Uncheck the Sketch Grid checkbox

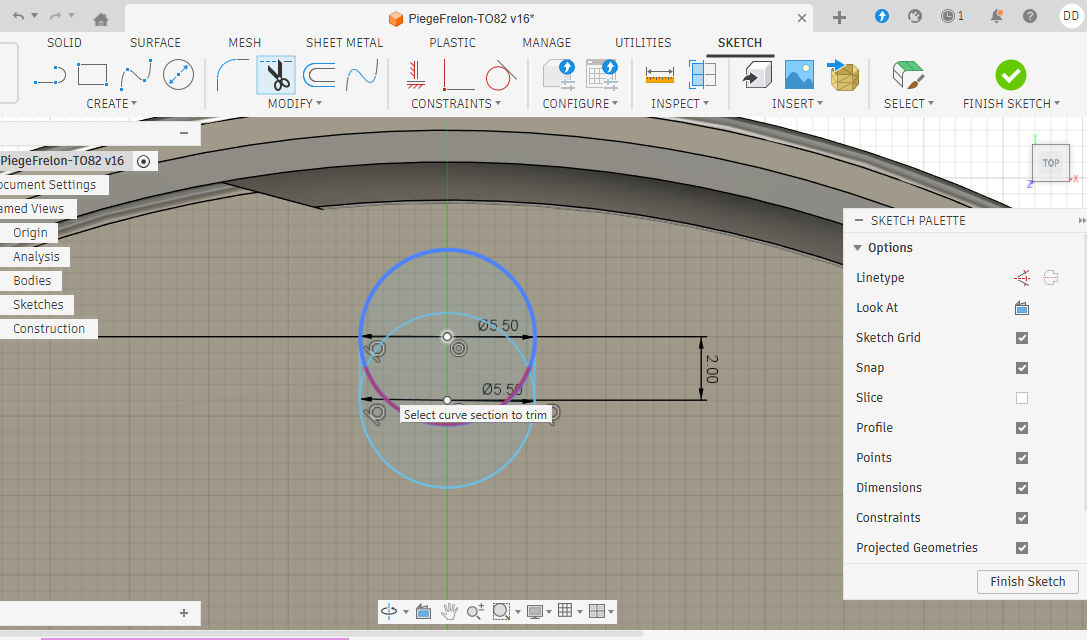tap(1022, 338)
